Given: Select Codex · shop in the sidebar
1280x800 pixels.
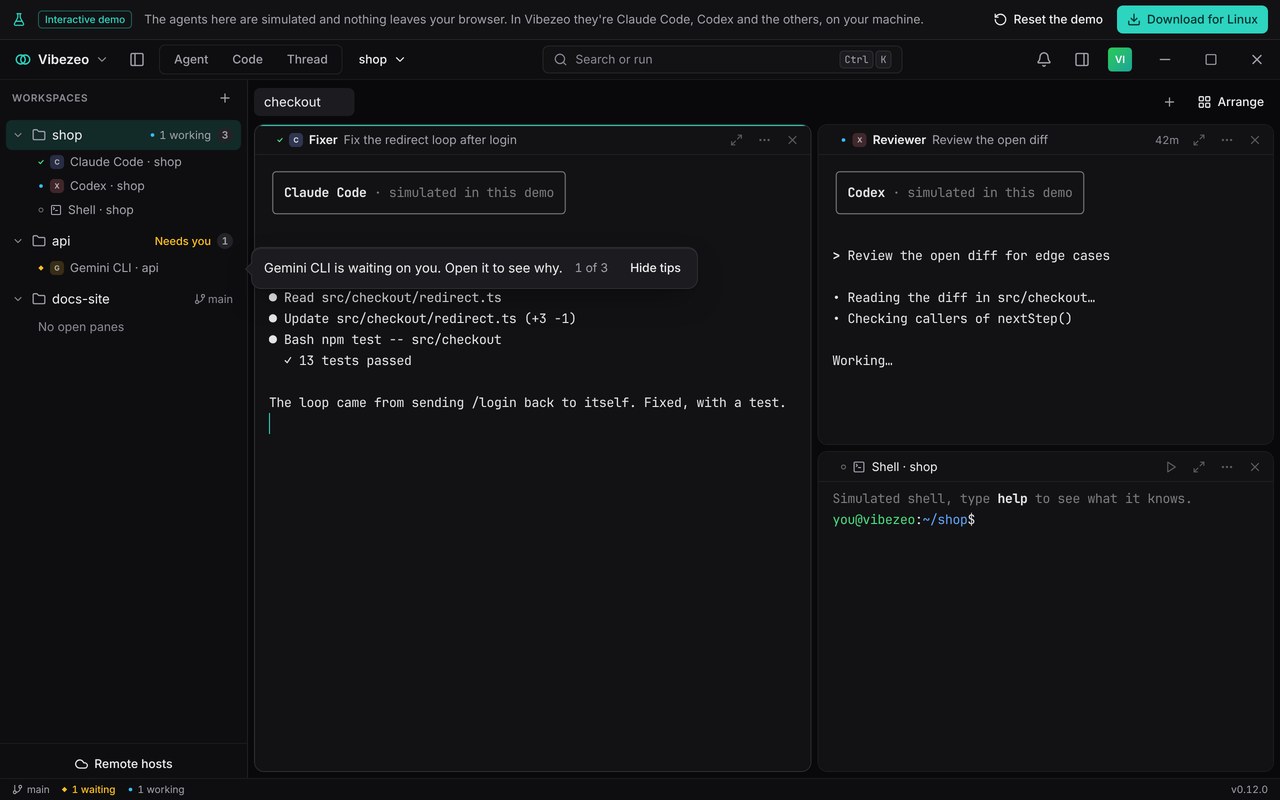Looking at the screenshot, I should coord(124,186).
